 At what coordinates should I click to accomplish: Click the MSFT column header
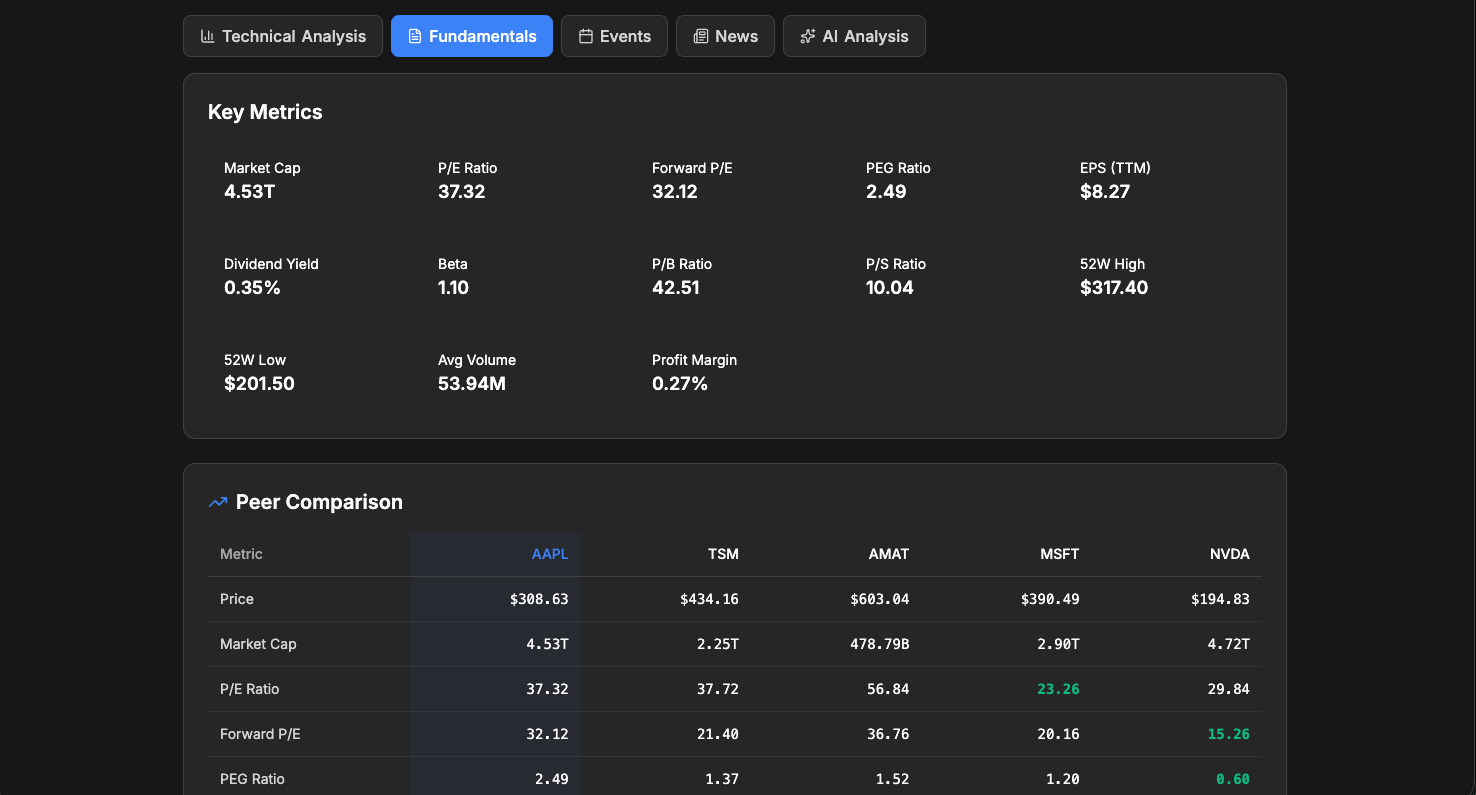click(x=1059, y=554)
